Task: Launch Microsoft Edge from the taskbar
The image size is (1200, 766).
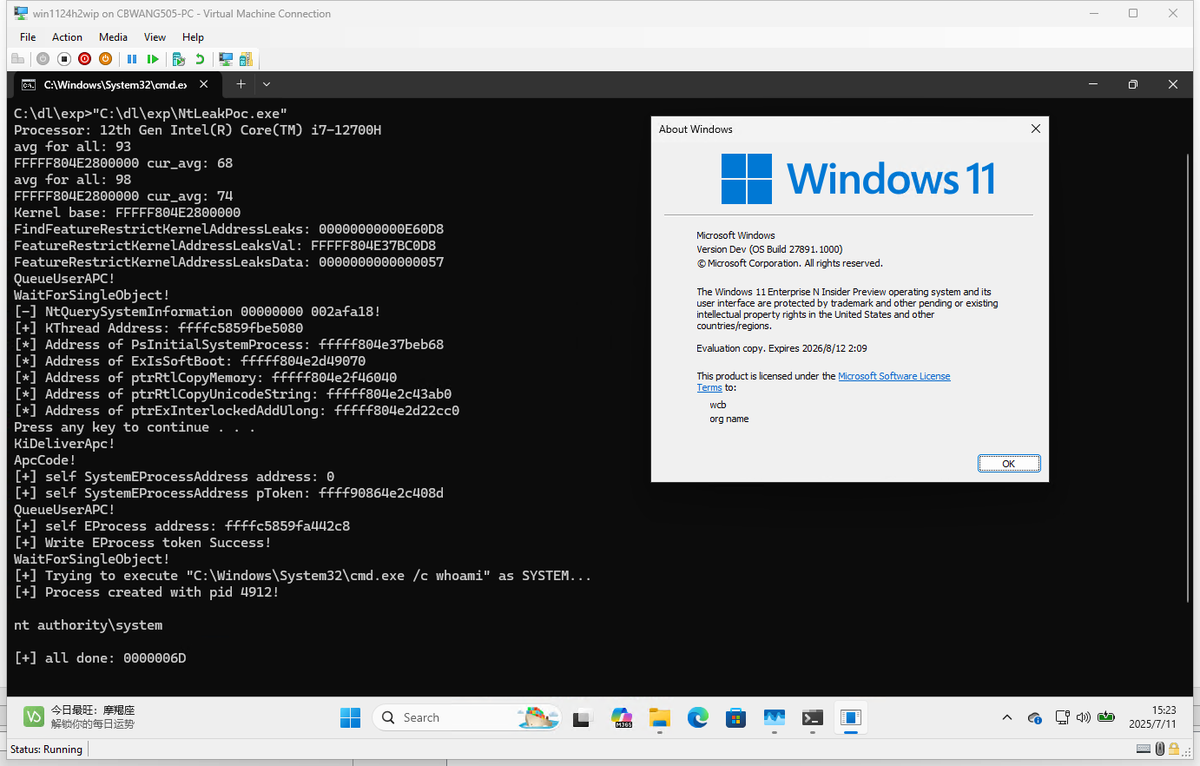Action: [698, 717]
